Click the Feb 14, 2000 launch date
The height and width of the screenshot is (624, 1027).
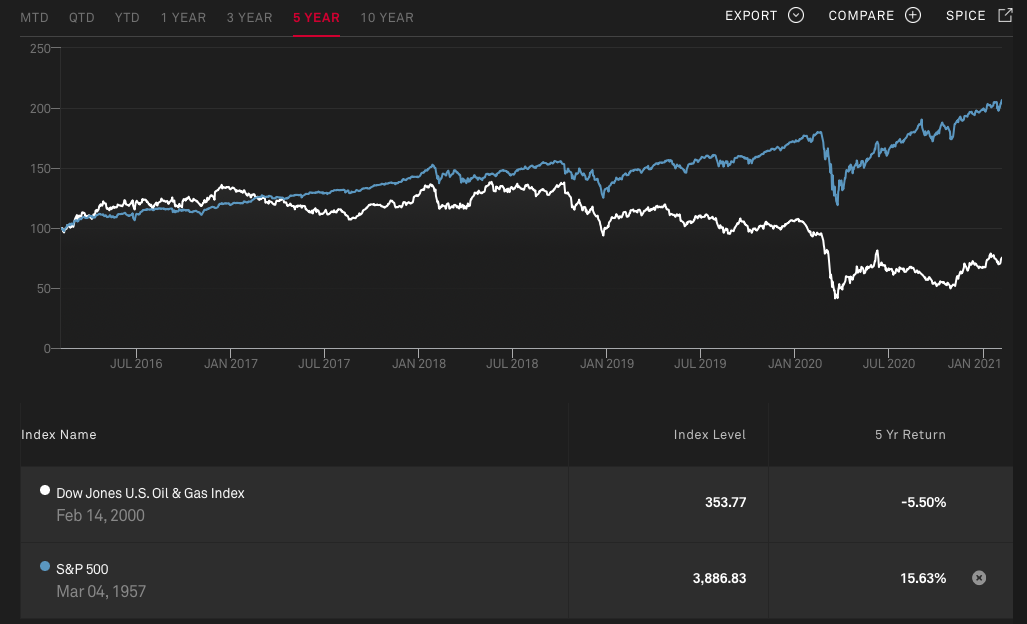100,515
